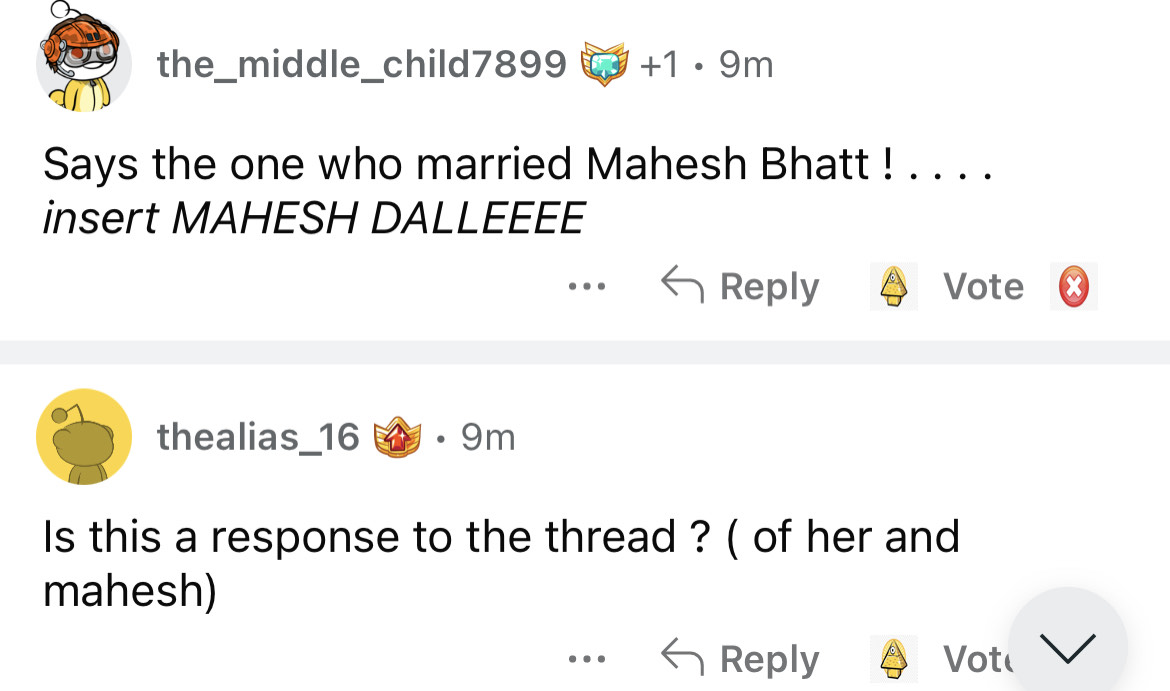The image size is (1170, 691).
Task: Open thealias_16's yellow avatar
Action: [x=83, y=437]
